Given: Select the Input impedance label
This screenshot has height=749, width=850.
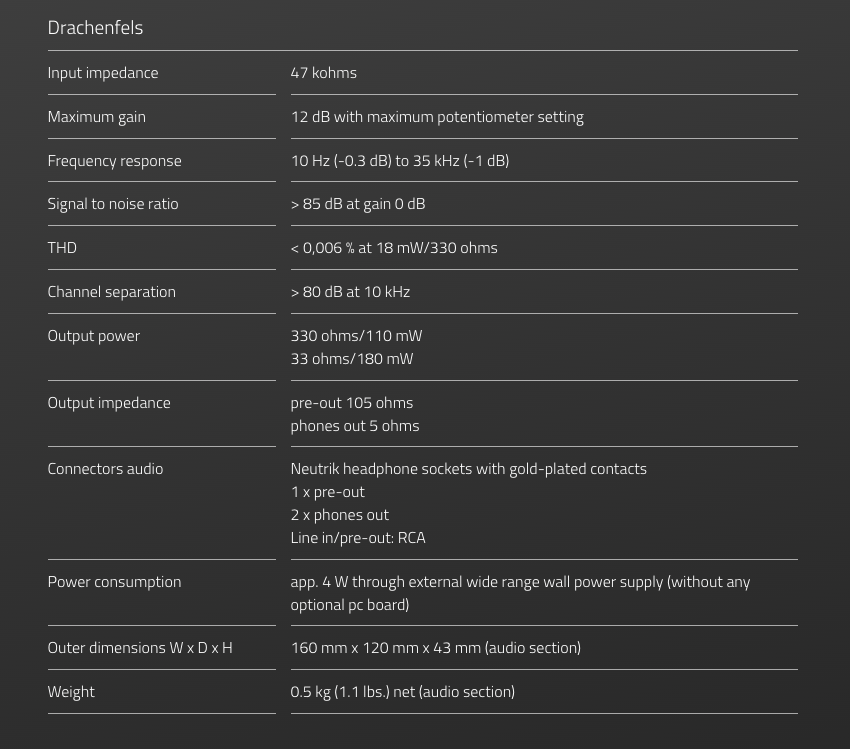Looking at the screenshot, I should (102, 73).
